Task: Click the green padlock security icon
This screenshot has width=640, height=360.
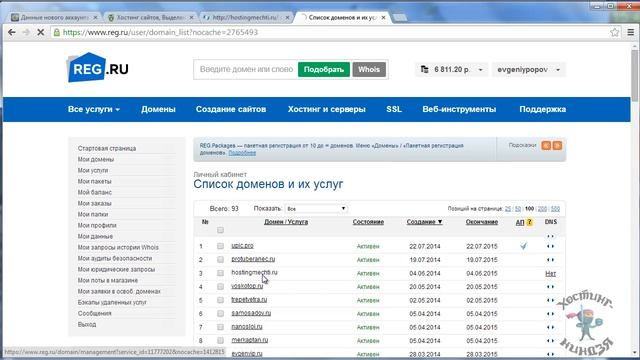Action: pos(57,32)
